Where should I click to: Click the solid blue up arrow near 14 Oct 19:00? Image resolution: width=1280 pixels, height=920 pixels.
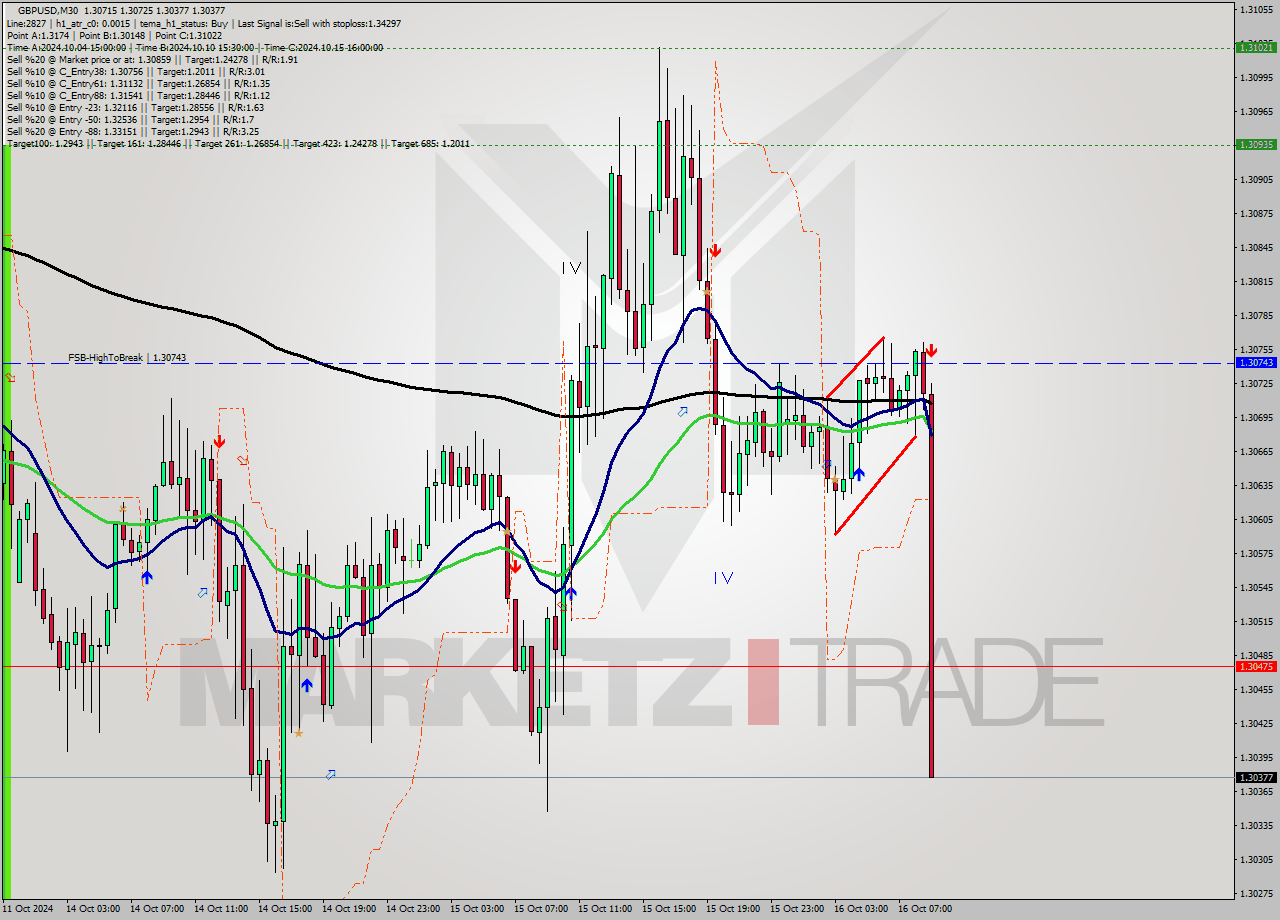(307, 685)
